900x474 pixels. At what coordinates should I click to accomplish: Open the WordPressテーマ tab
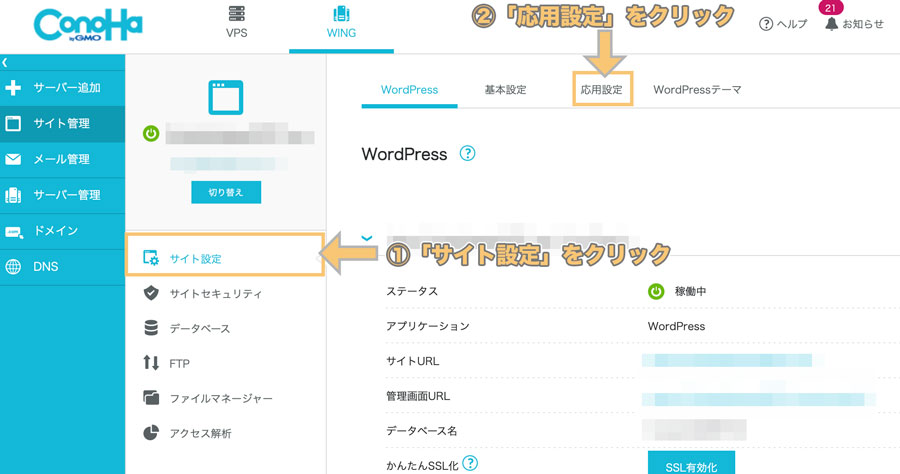pos(697,90)
